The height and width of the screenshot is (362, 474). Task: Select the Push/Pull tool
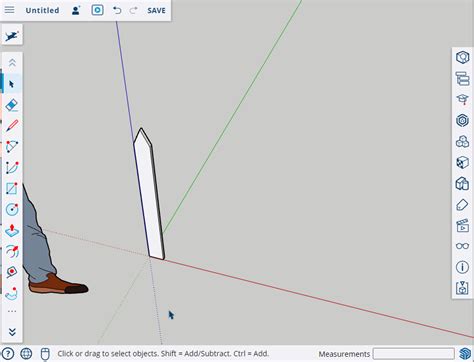pos(12,231)
